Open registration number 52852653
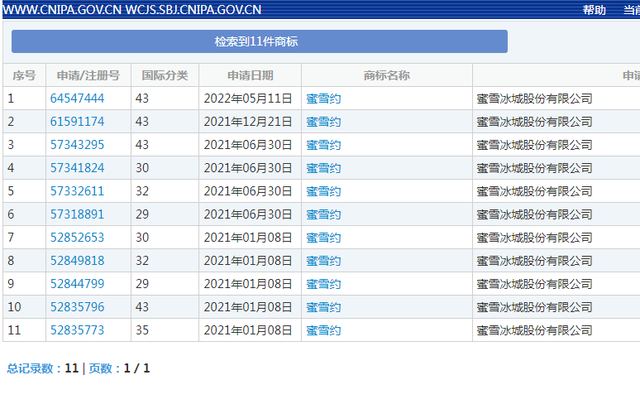The height and width of the screenshot is (404, 640). click(77, 238)
